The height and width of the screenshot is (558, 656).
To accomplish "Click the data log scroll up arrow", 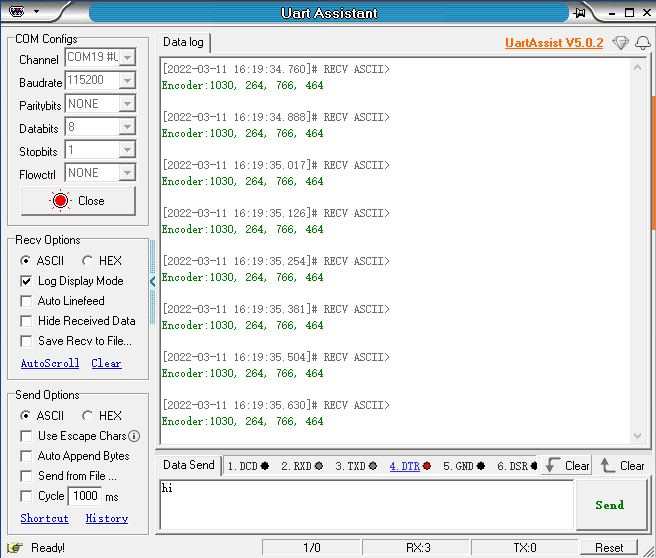I will point(637,67).
